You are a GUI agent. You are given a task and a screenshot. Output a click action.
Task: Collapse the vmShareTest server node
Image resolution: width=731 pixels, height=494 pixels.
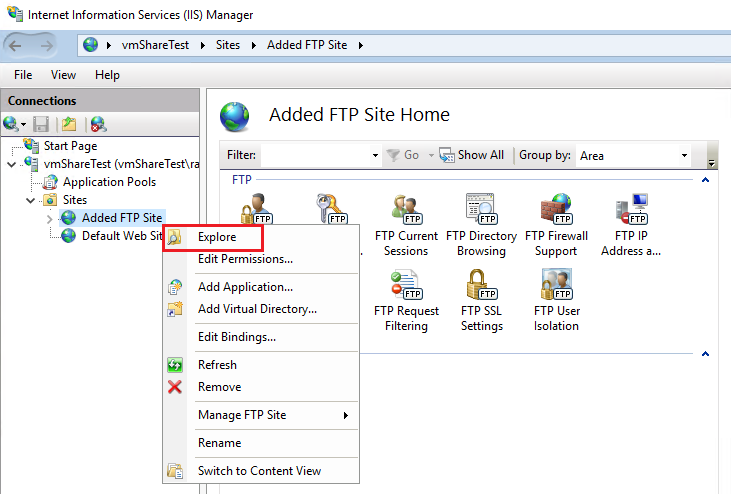12,164
